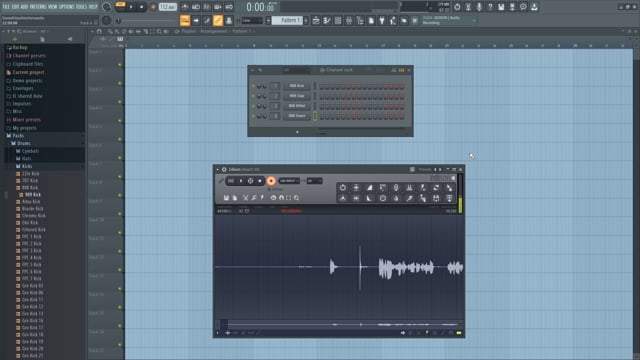640x360 pixels.
Task: Toggle recording countdown button
Action: tap(207, 7)
